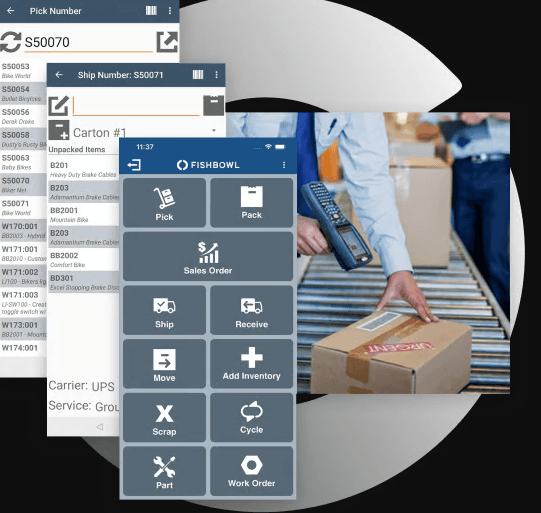Viewport: 541px width, 513px height.
Task: Tap the 11:37 clock in status bar
Action: [x=145, y=147]
